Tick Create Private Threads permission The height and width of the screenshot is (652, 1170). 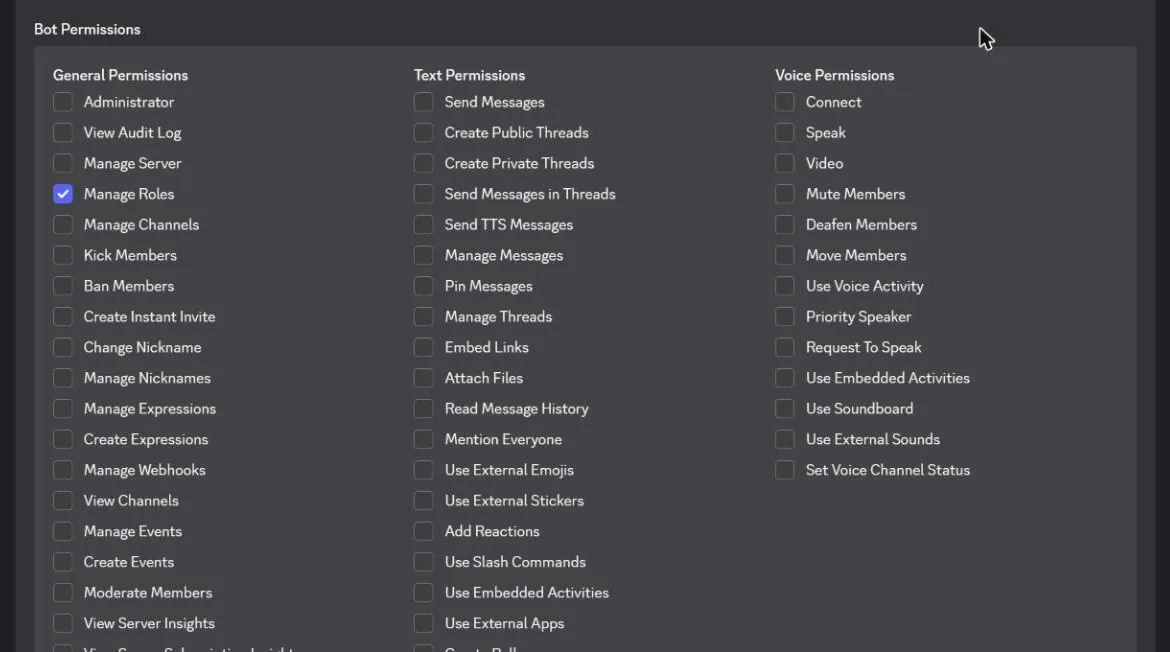[423, 163]
